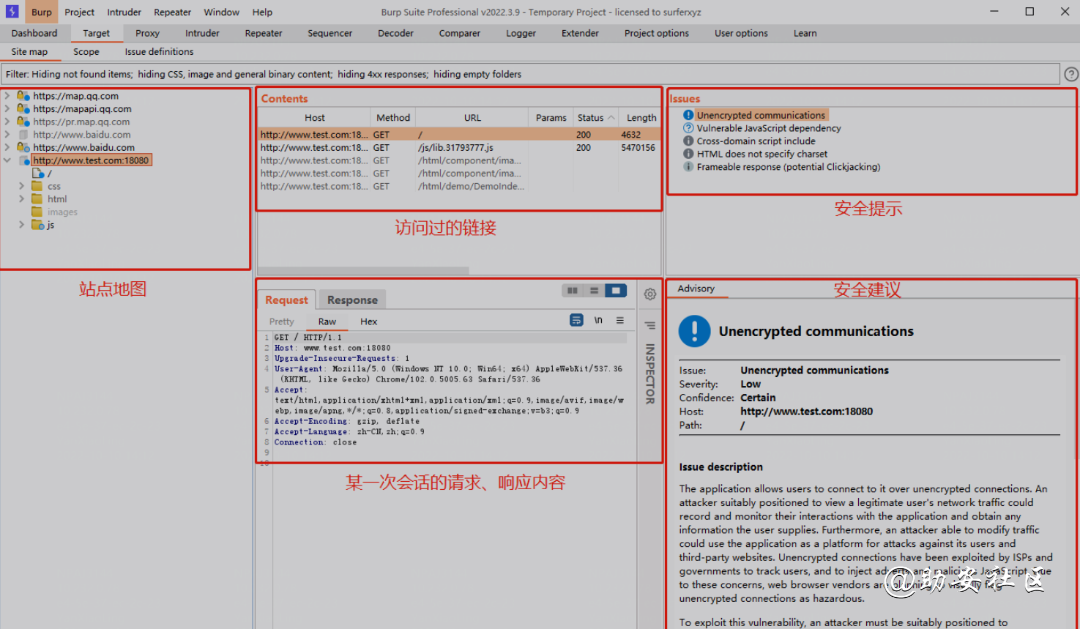Open the Help menu
Image resolution: width=1080 pixels, height=629 pixels.
pos(262,12)
